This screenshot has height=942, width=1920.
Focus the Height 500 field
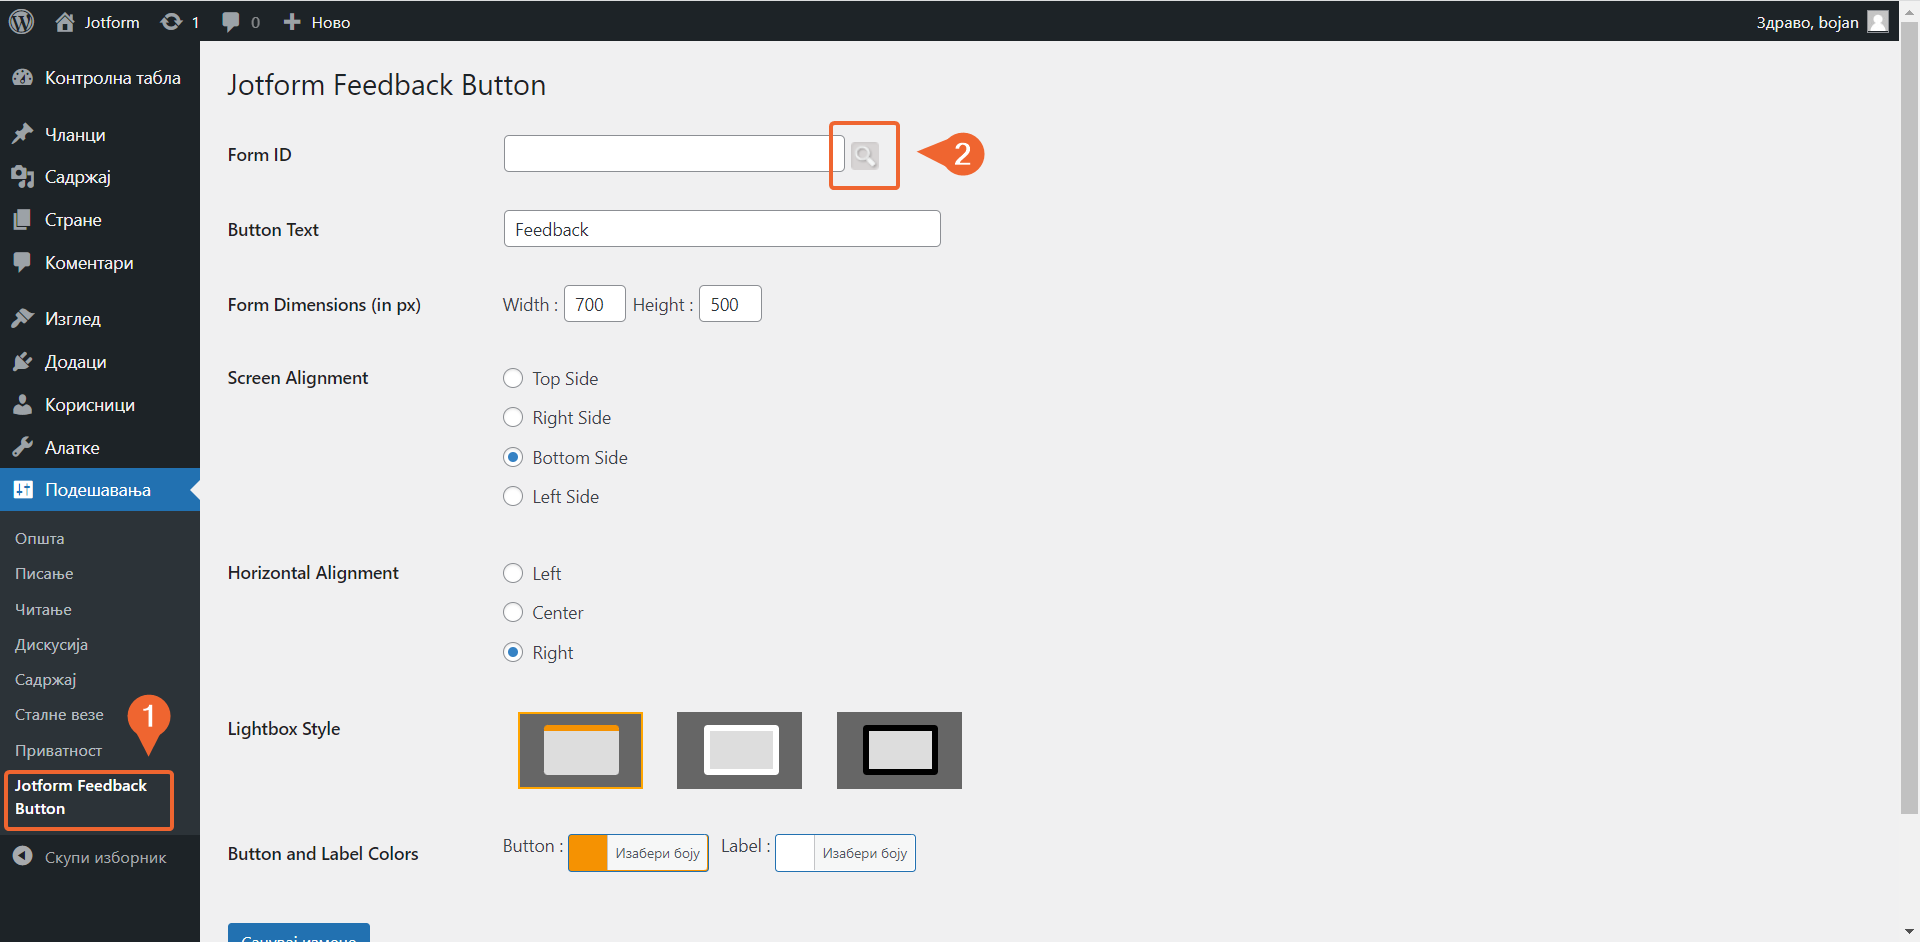click(730, 304)
